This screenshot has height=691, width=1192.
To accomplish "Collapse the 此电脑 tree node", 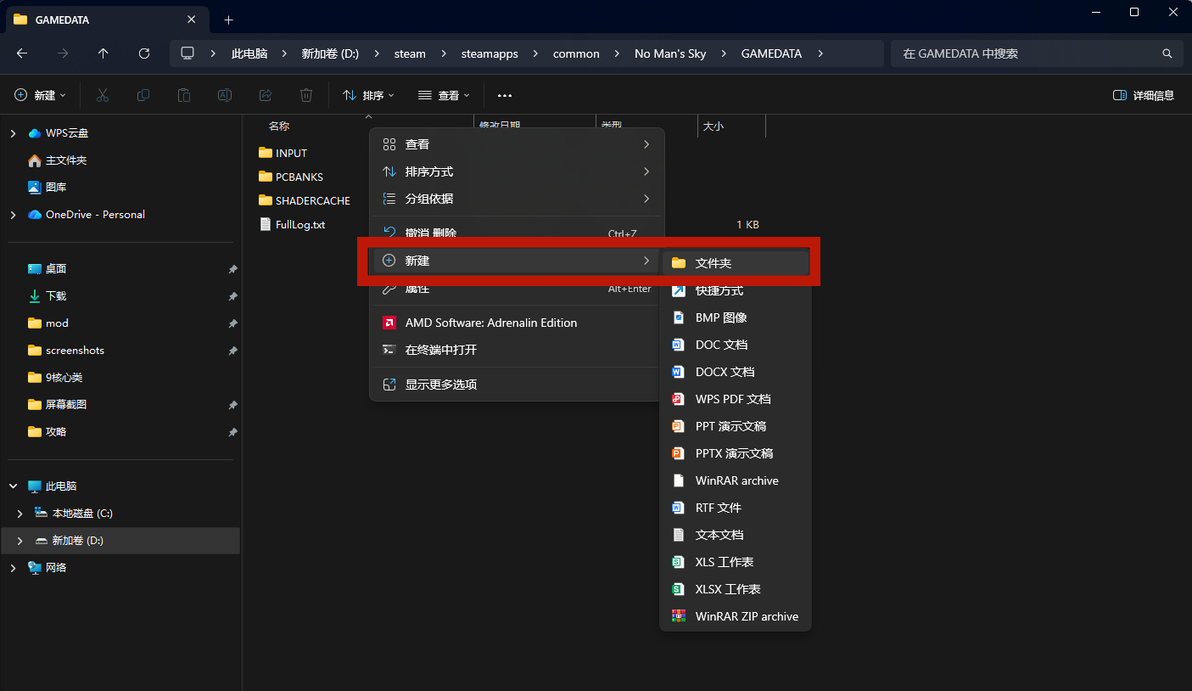I will coord(13,486).
